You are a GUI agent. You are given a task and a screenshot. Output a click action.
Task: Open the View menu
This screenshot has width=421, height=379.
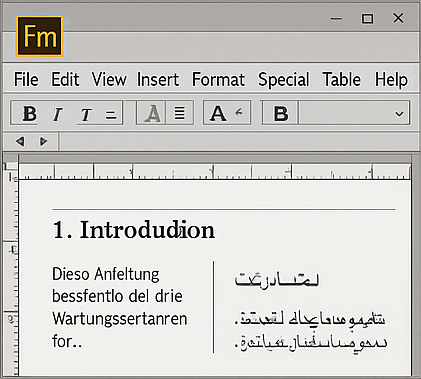coord(109,79)
